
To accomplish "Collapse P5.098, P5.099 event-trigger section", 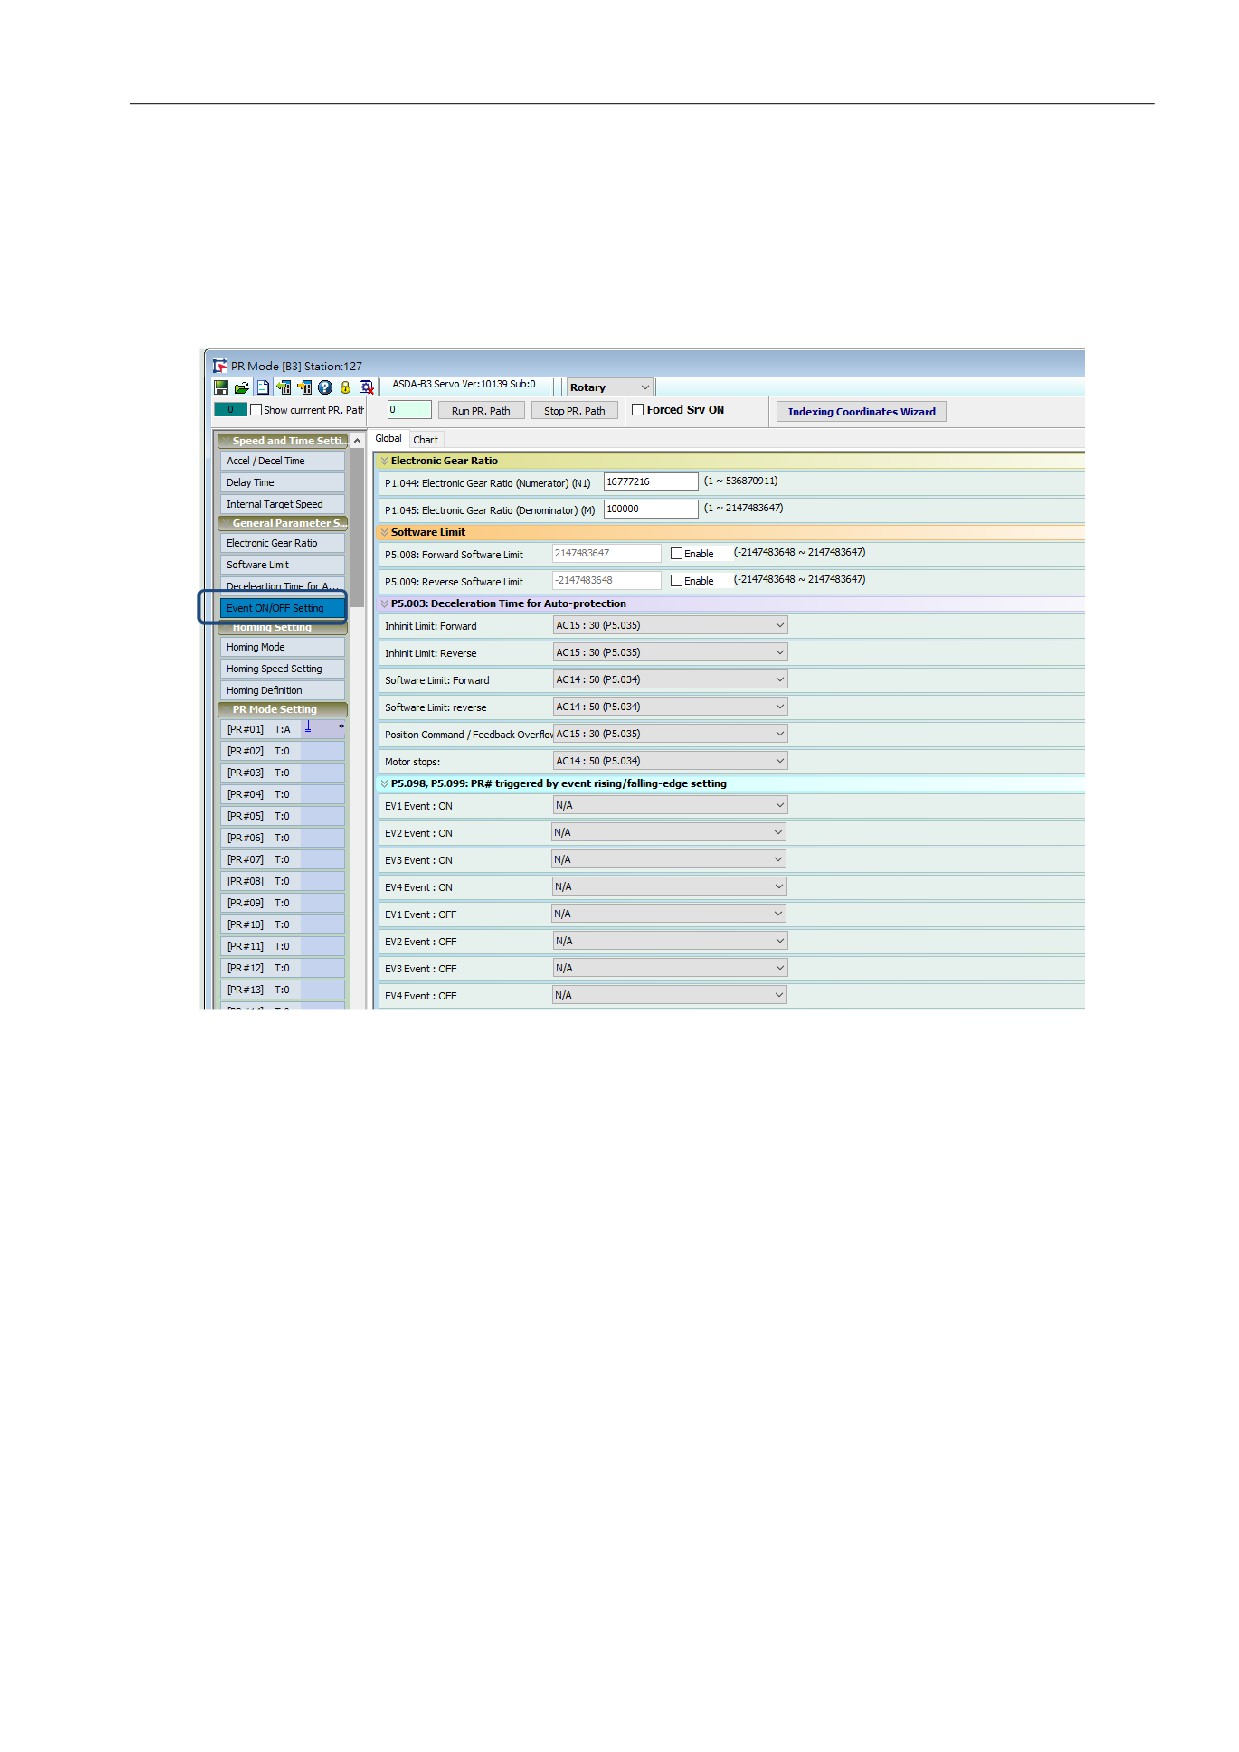I will (384, 784).
